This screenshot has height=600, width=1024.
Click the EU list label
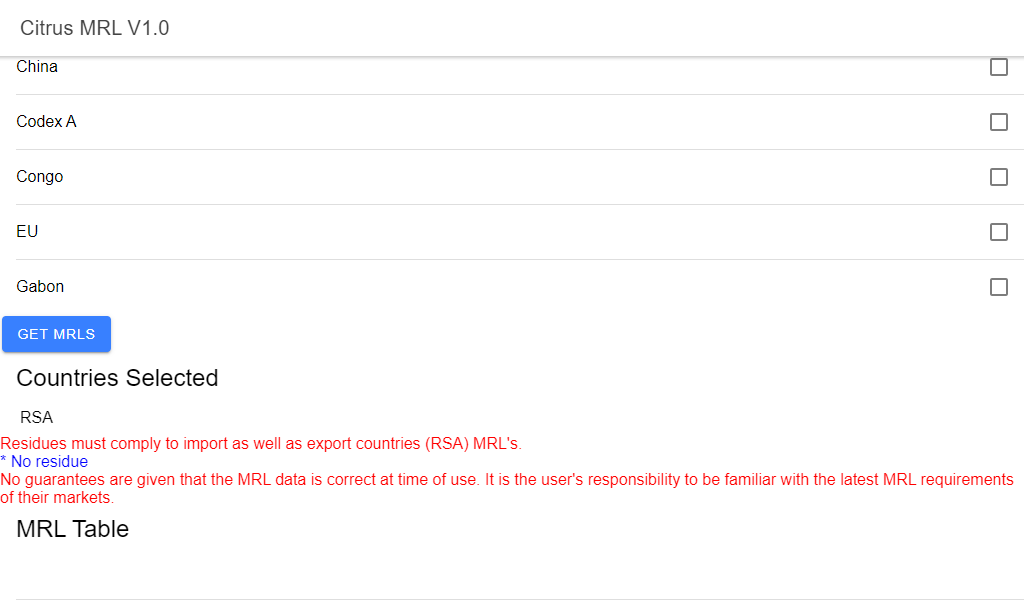coord(27,232)
